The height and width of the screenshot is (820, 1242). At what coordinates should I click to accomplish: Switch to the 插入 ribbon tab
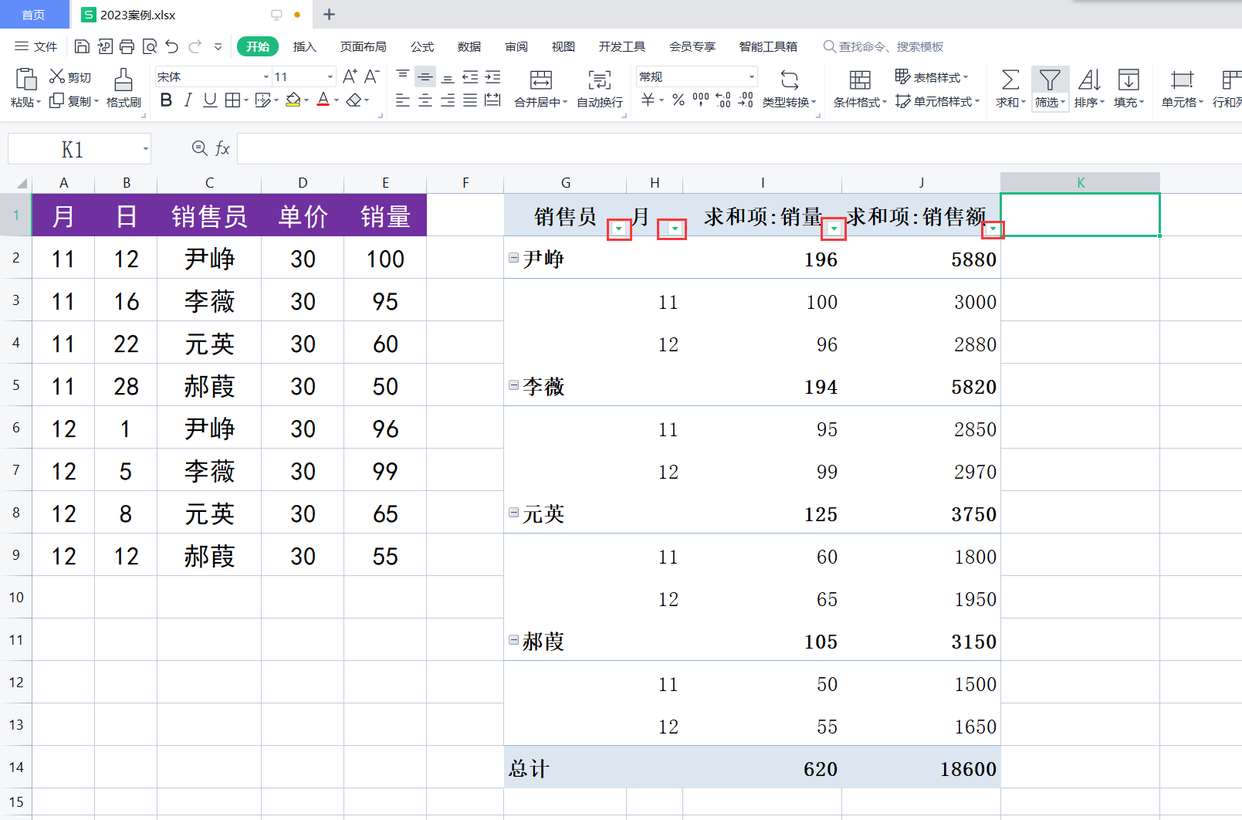[x=304, y=46]
